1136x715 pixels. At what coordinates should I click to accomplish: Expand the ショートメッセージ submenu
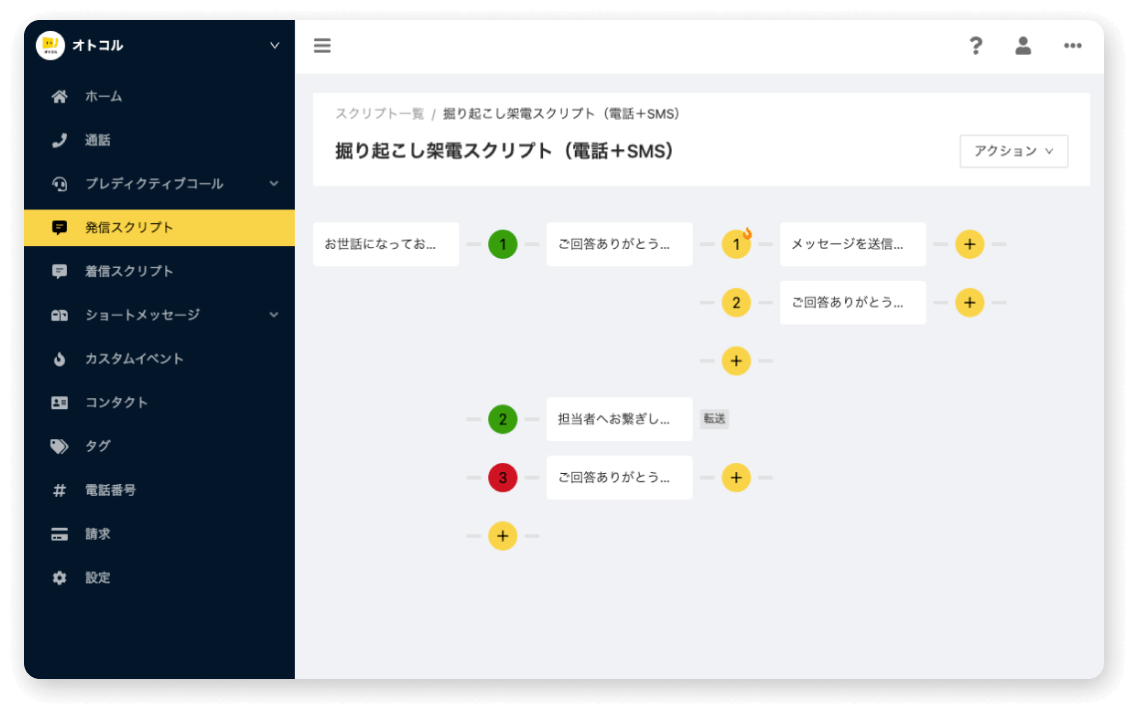click(274, 315)
